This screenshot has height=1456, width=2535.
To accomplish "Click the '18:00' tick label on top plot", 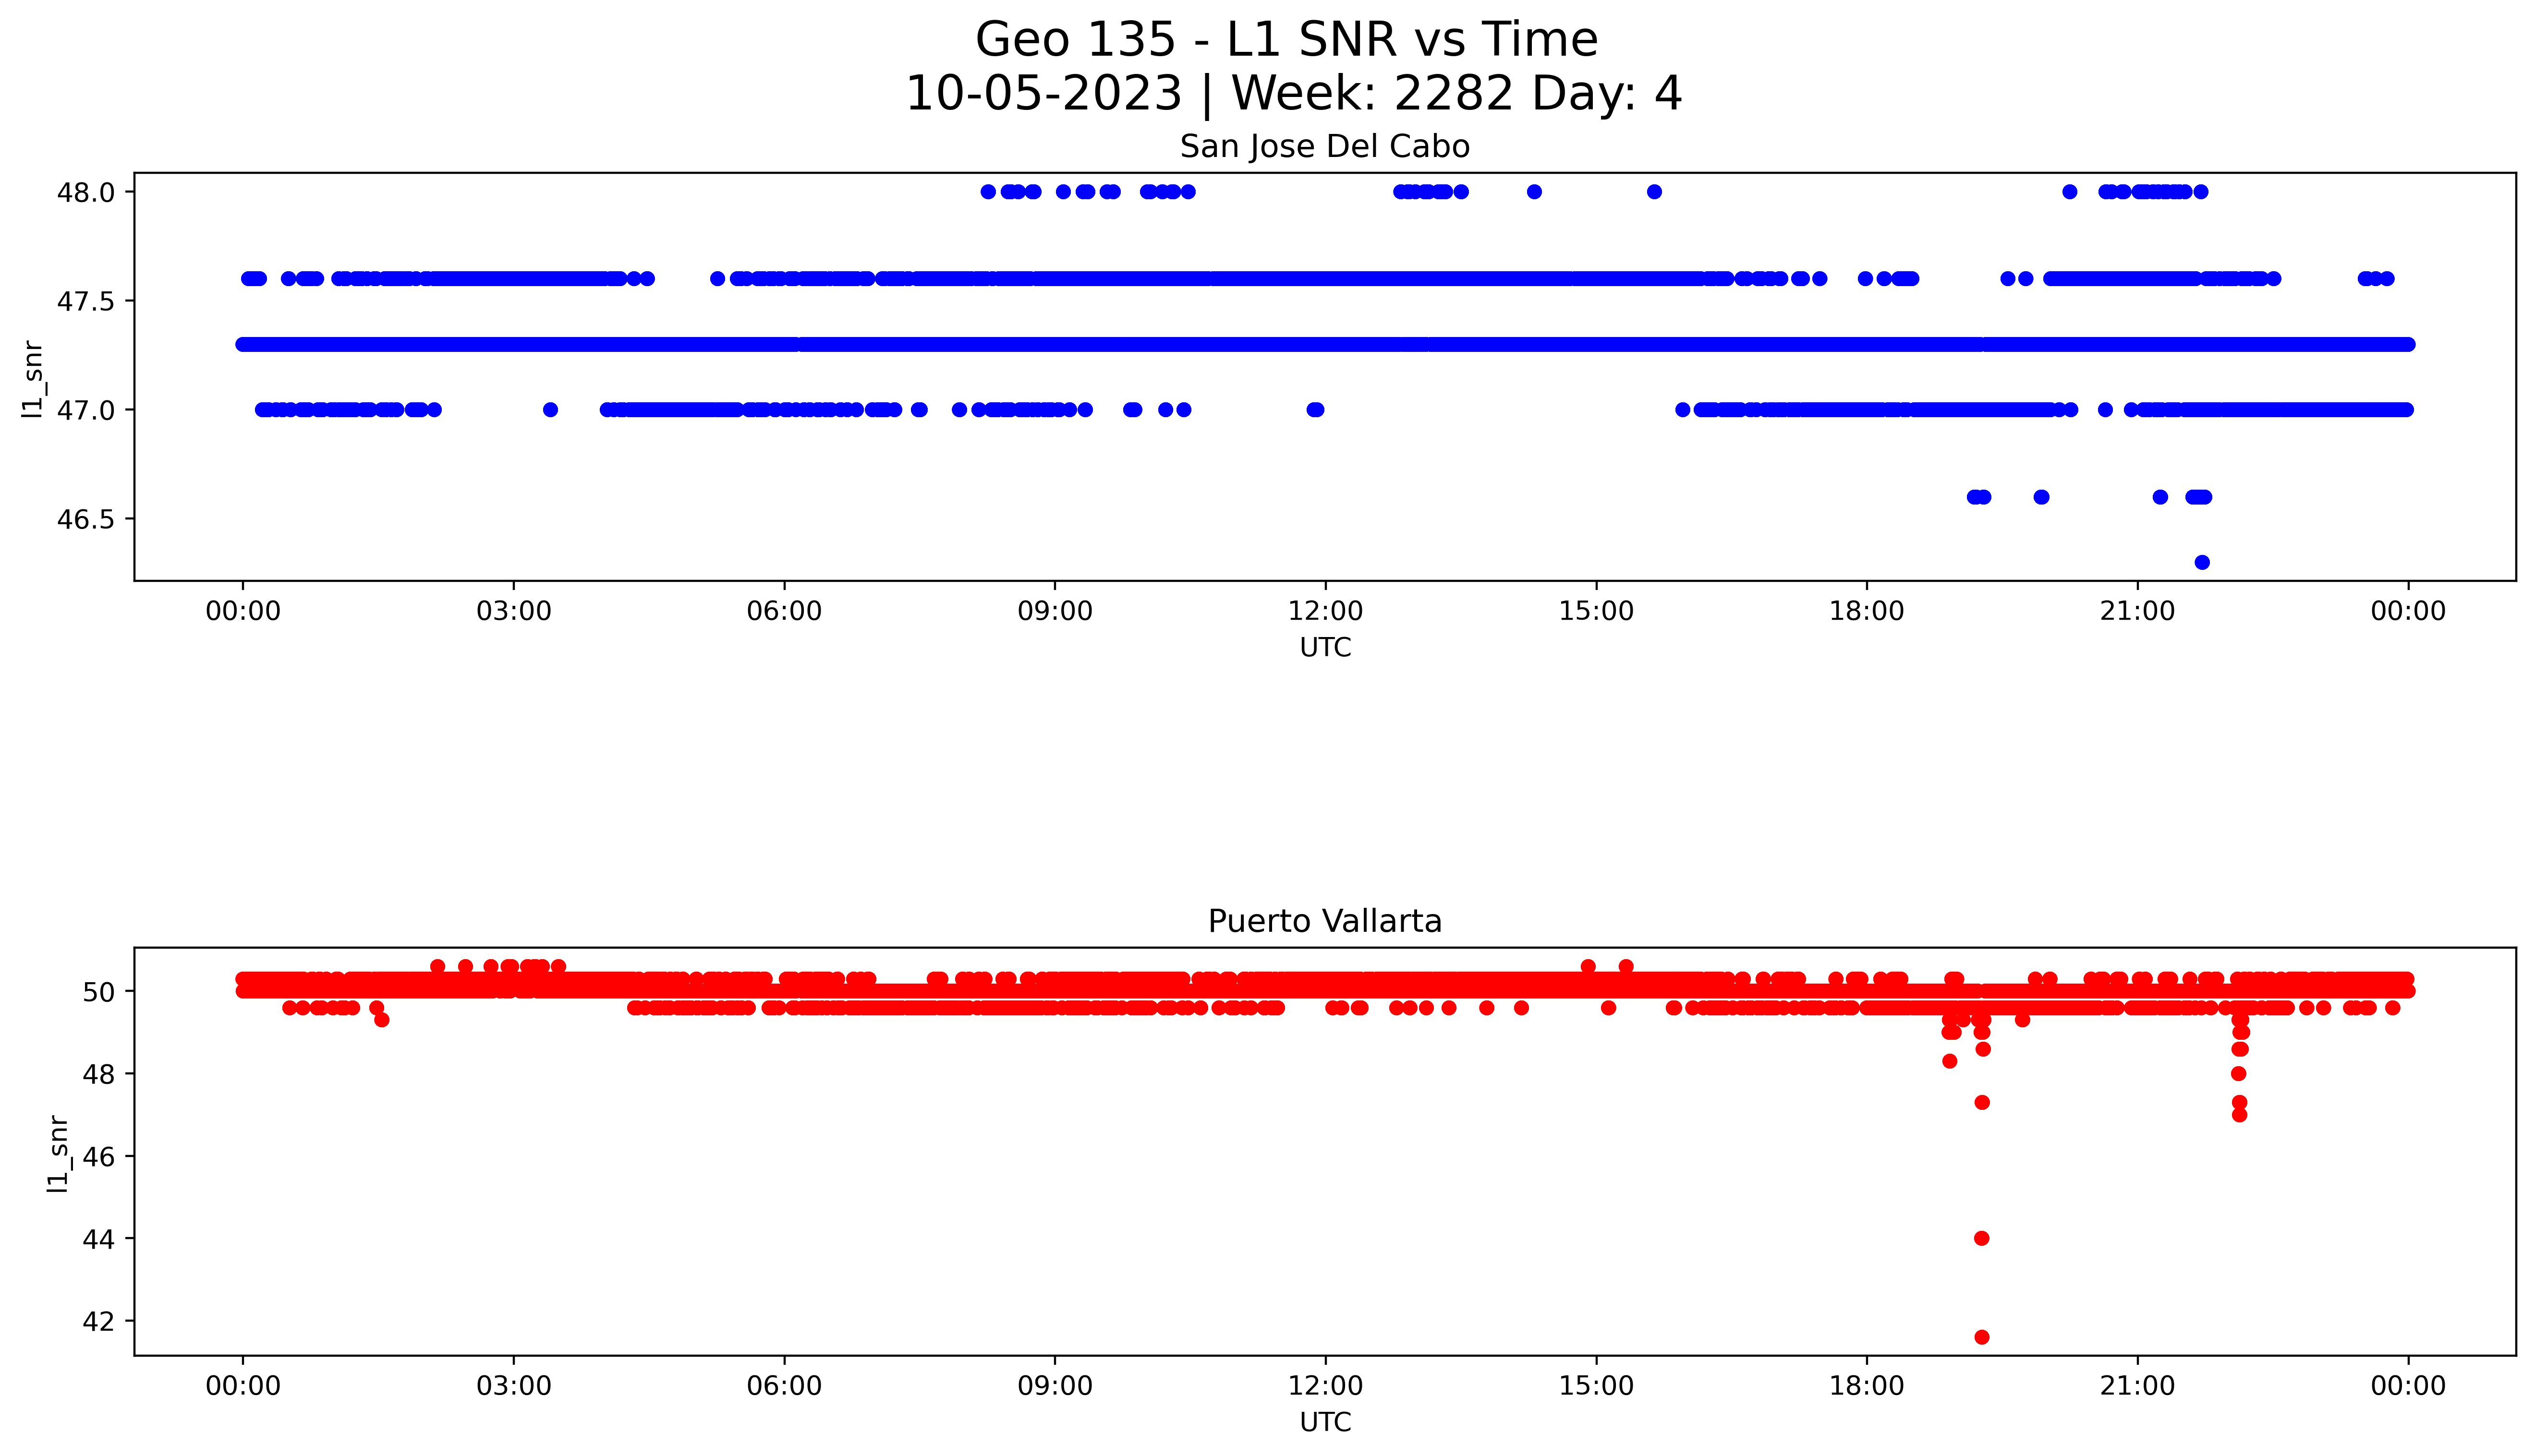I will (1867, 612).
